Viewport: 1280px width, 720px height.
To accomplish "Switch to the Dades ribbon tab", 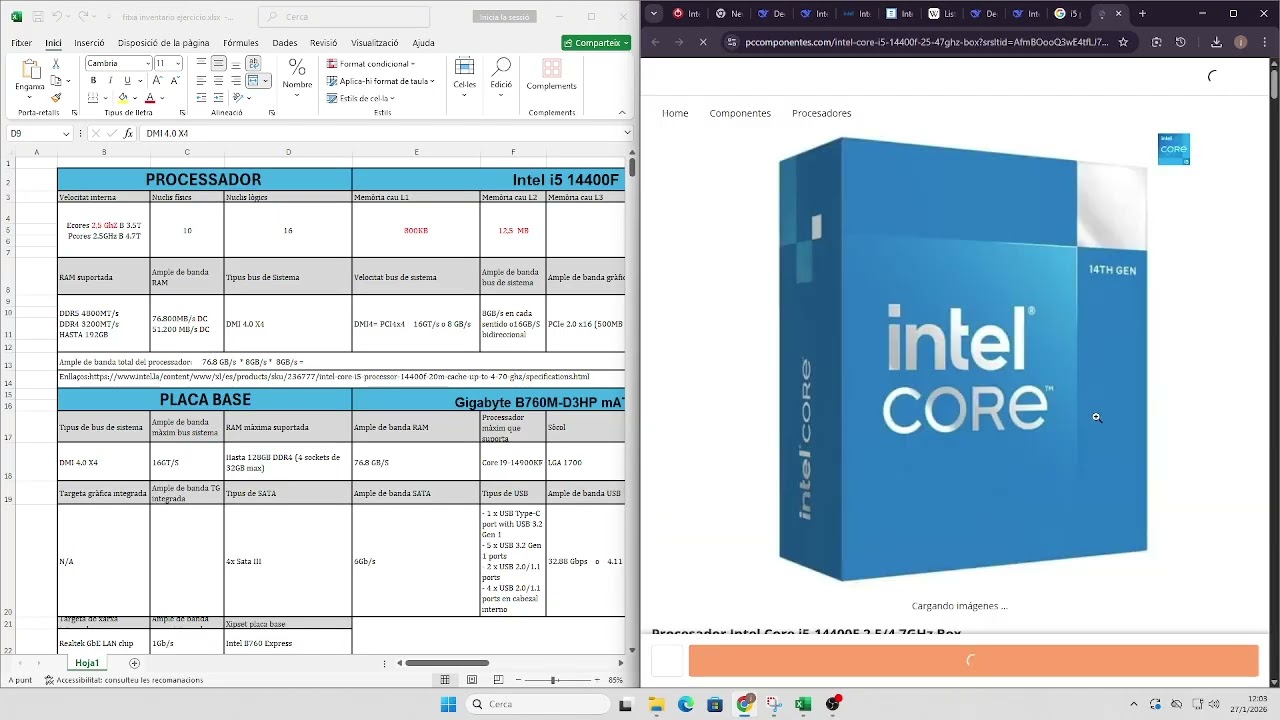I will (x=285, y=43).
